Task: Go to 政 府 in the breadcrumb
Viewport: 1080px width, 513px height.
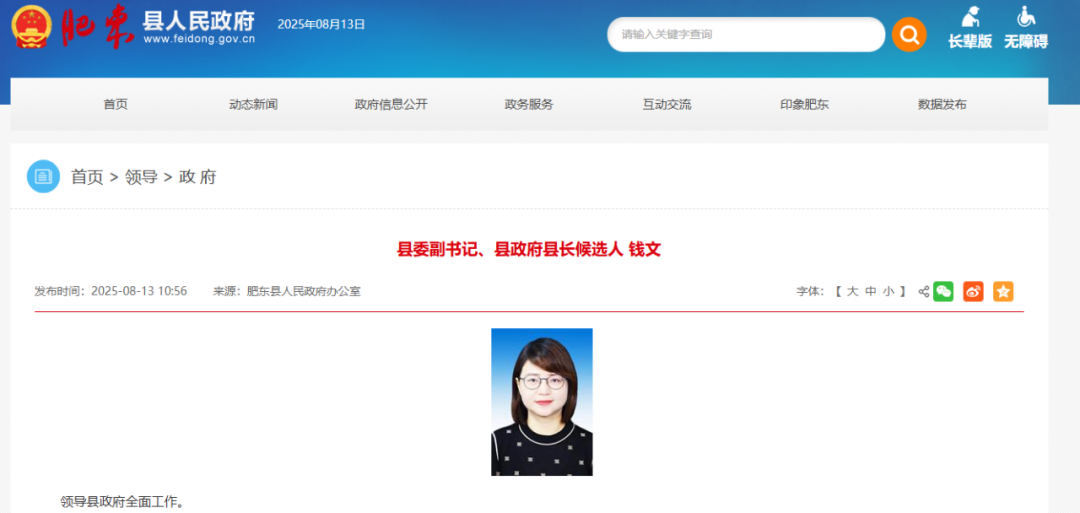Action: tap(198, 177)
